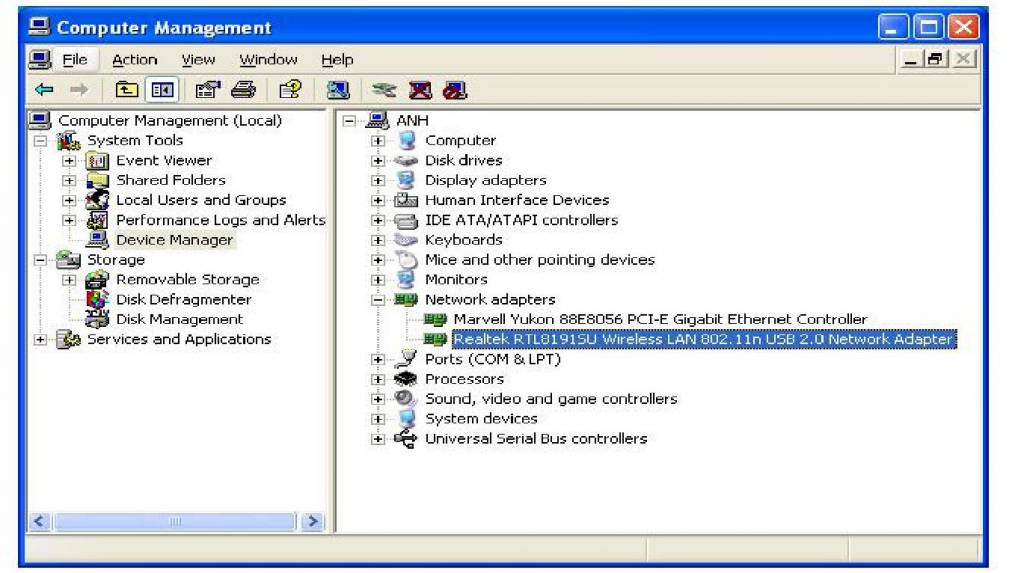
Task: Click the Marvell Yukon adapter icon
Action: coord(435,319)
